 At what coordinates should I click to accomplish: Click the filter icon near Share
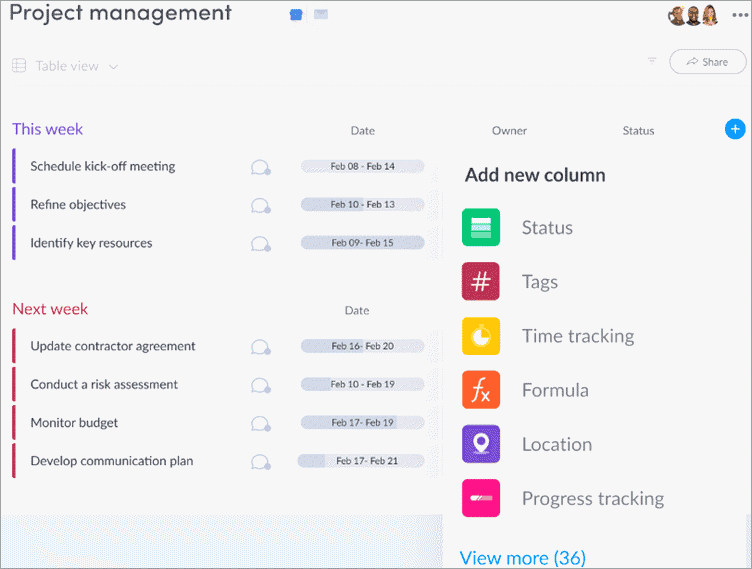tap(652, 60)
